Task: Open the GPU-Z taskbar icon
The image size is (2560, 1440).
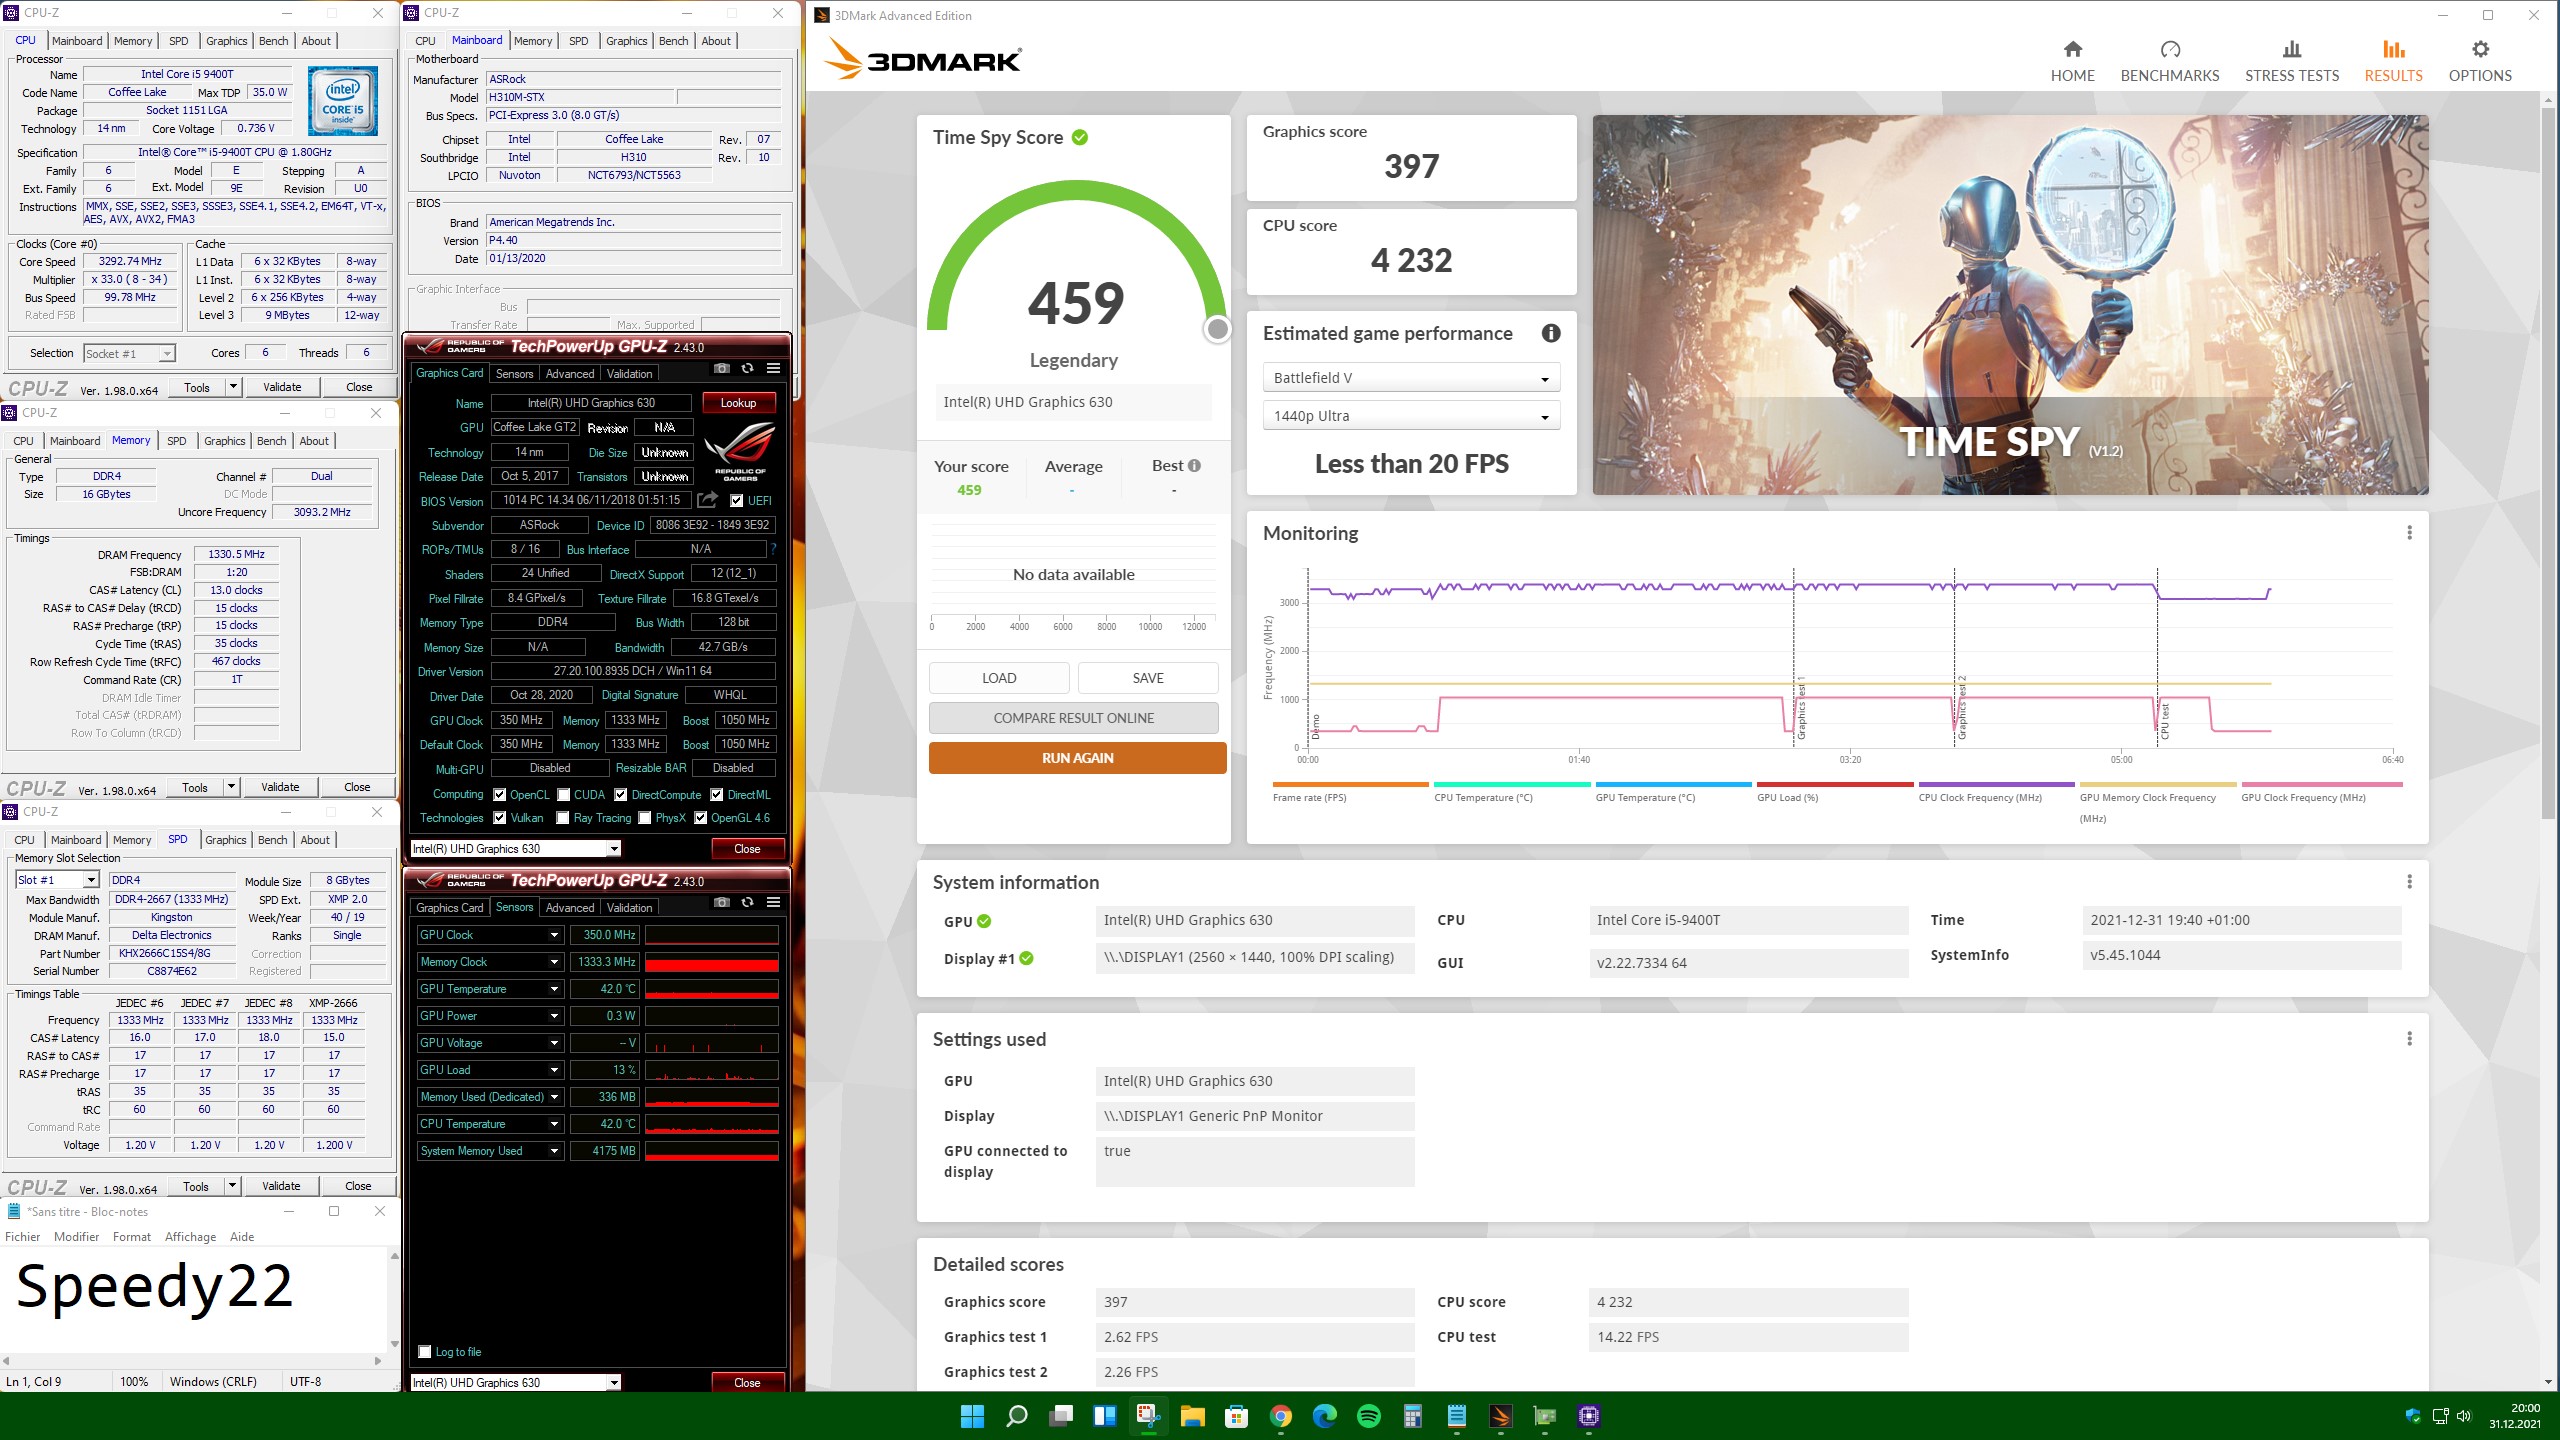Action: pos(1544,1416)
